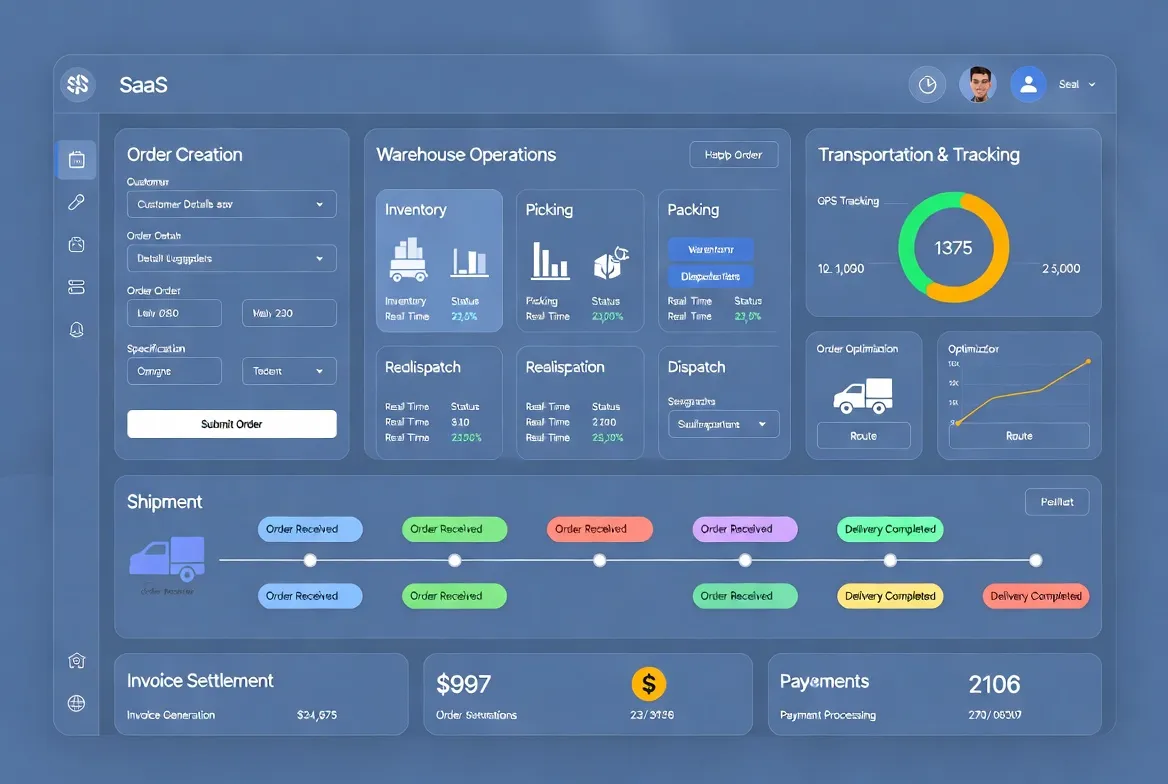Select the Delivery Completed status marker

890,529
